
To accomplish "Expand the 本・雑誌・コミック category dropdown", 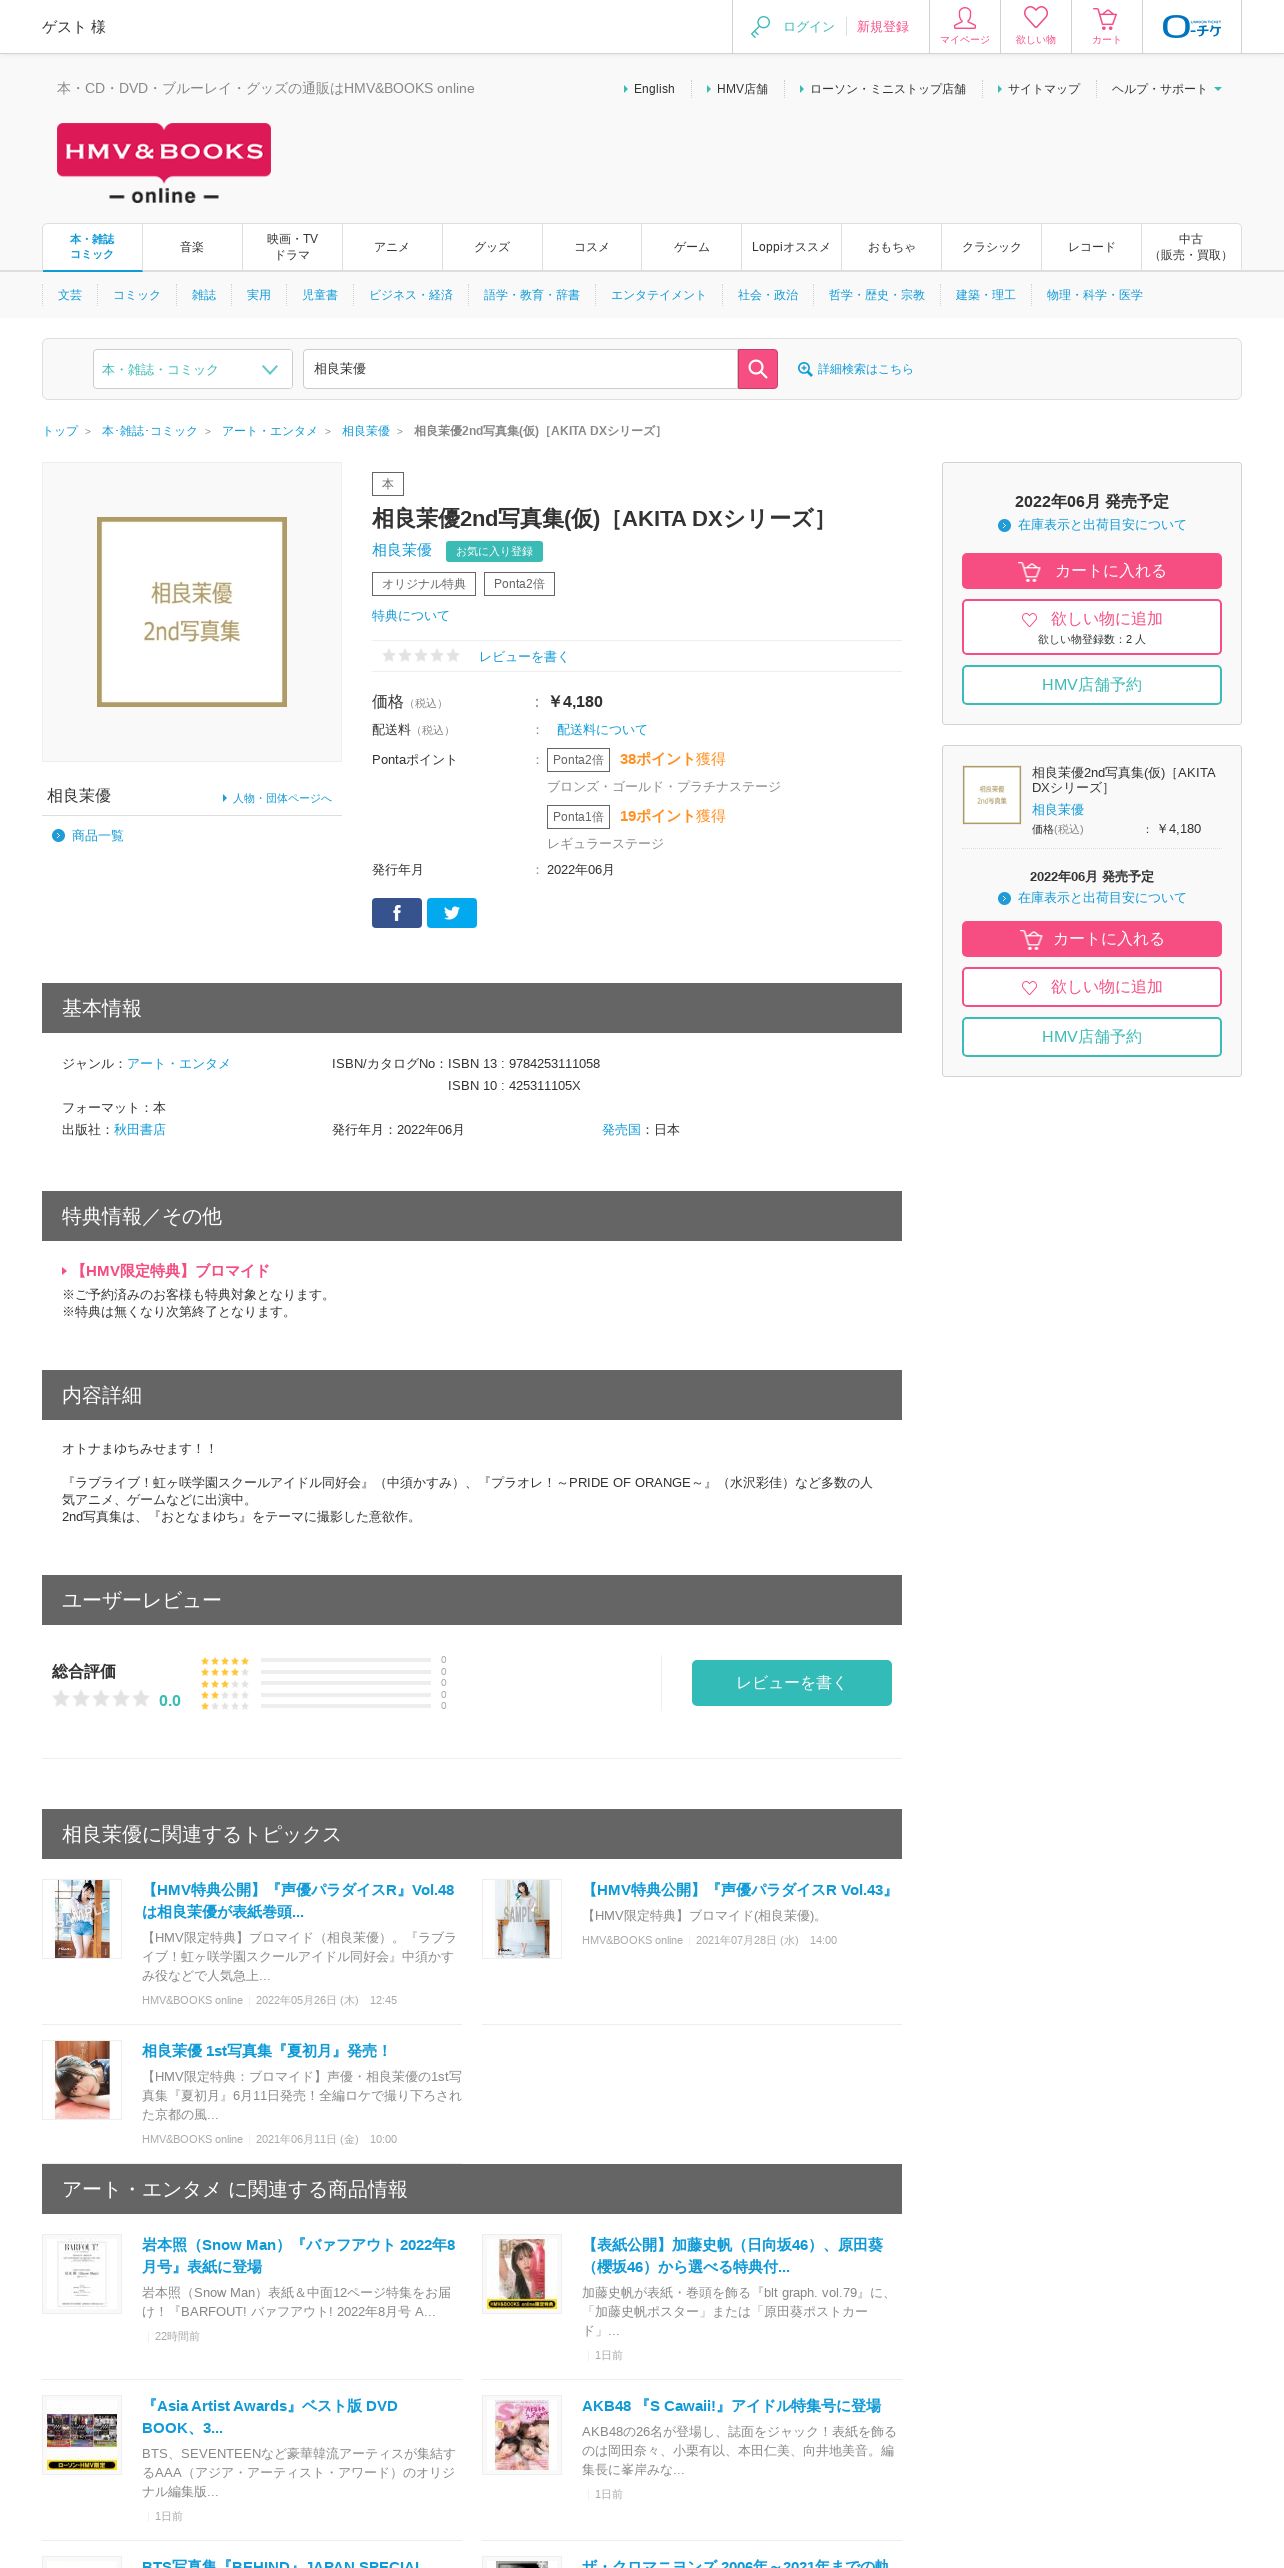I will 193,369.
